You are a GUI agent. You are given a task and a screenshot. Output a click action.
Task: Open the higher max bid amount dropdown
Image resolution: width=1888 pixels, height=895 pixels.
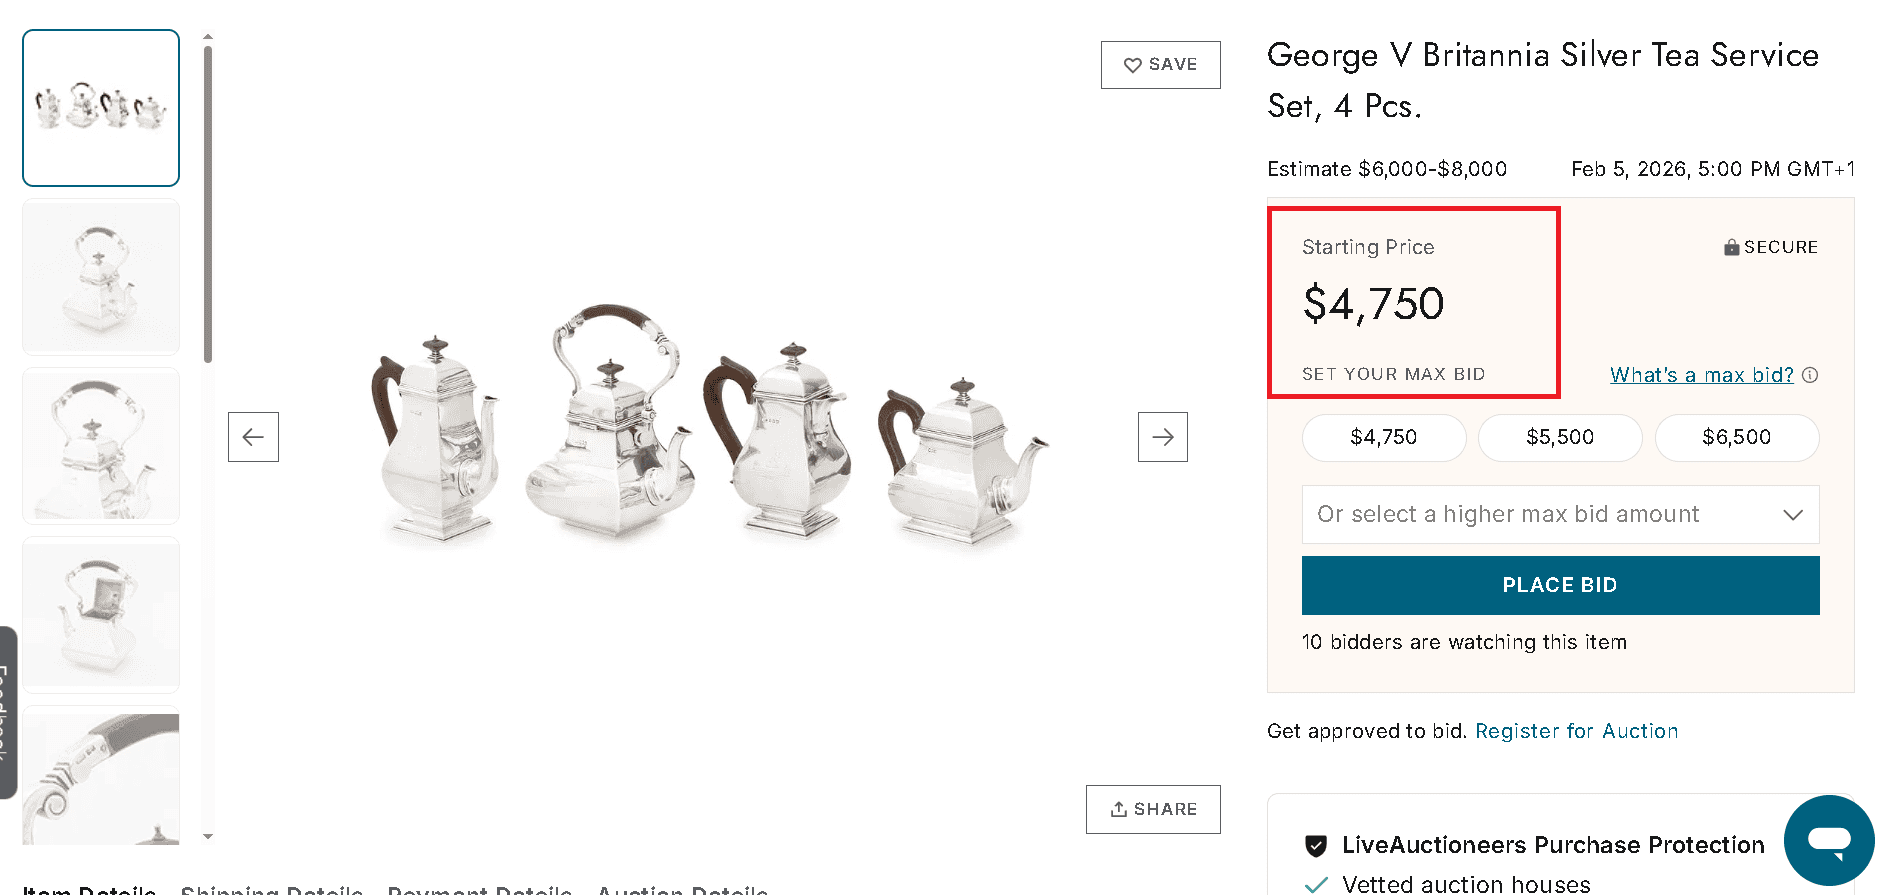1559,514
